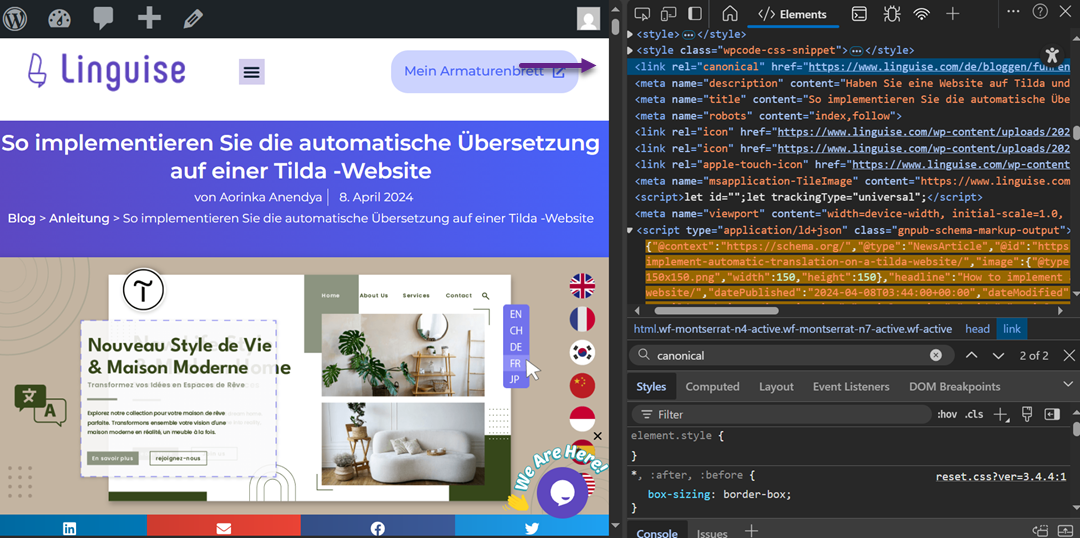Screen dimensions: 1080x538
Task: Select the link breadcrumb in DOM path
Action: [x=1012, y=329]
